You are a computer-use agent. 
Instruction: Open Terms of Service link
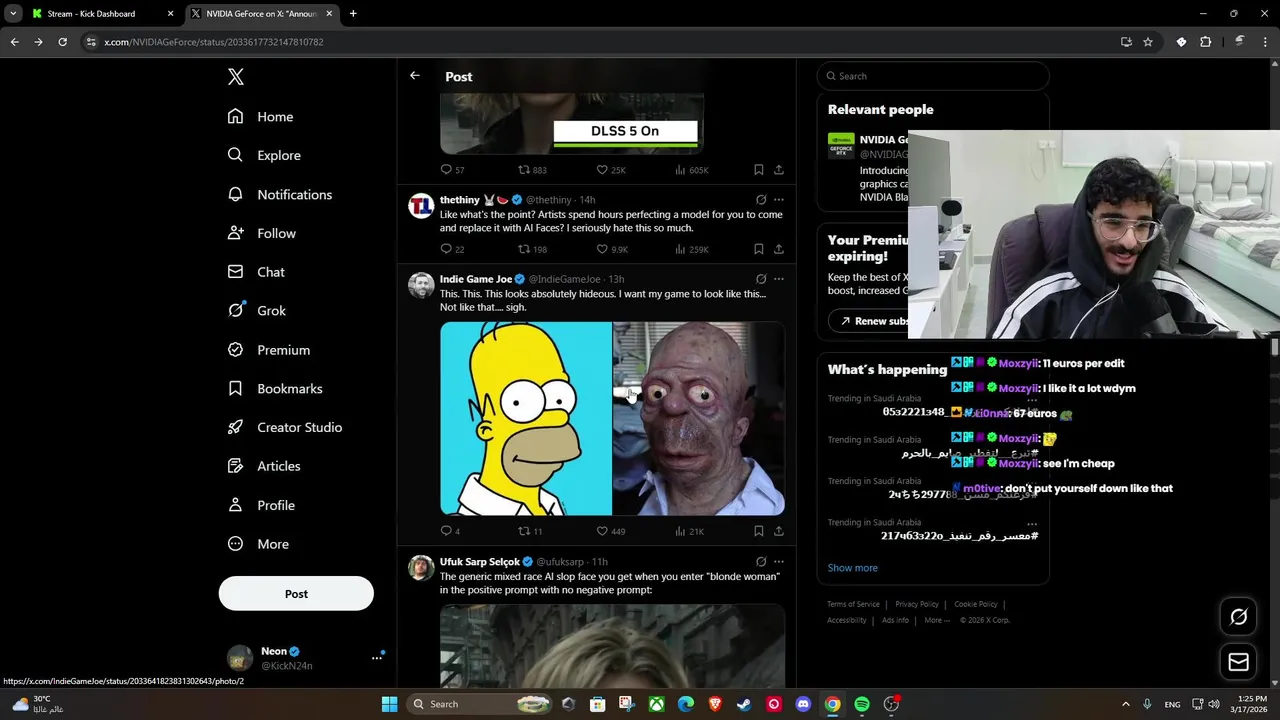(853, 604)
